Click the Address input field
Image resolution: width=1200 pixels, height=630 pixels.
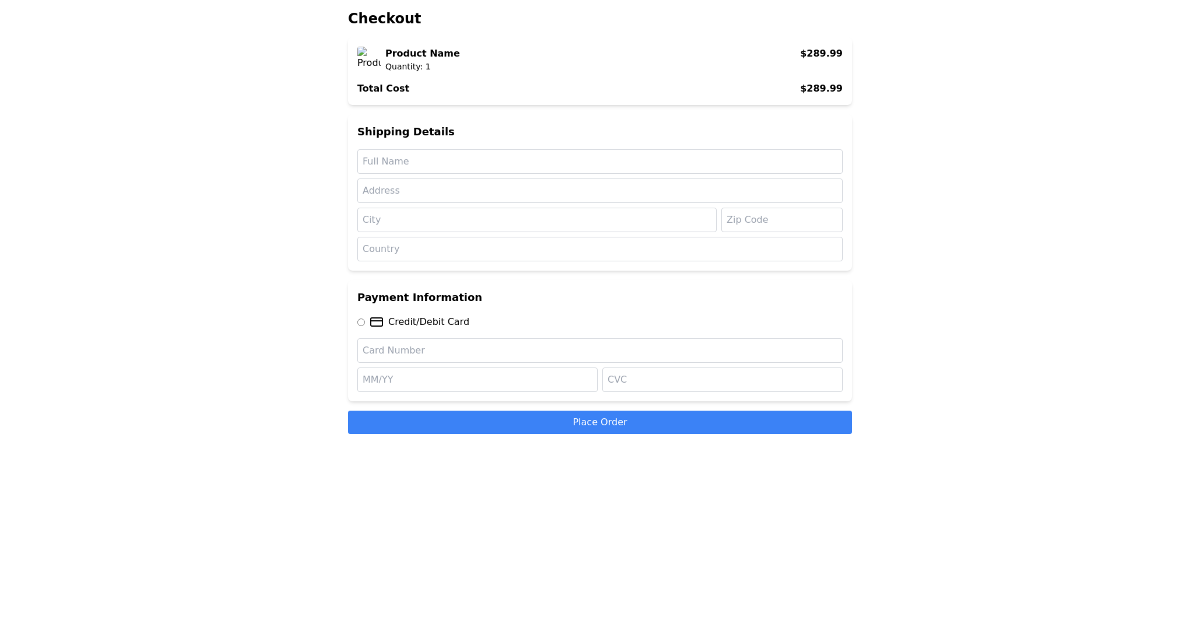[x=600, y=190]
